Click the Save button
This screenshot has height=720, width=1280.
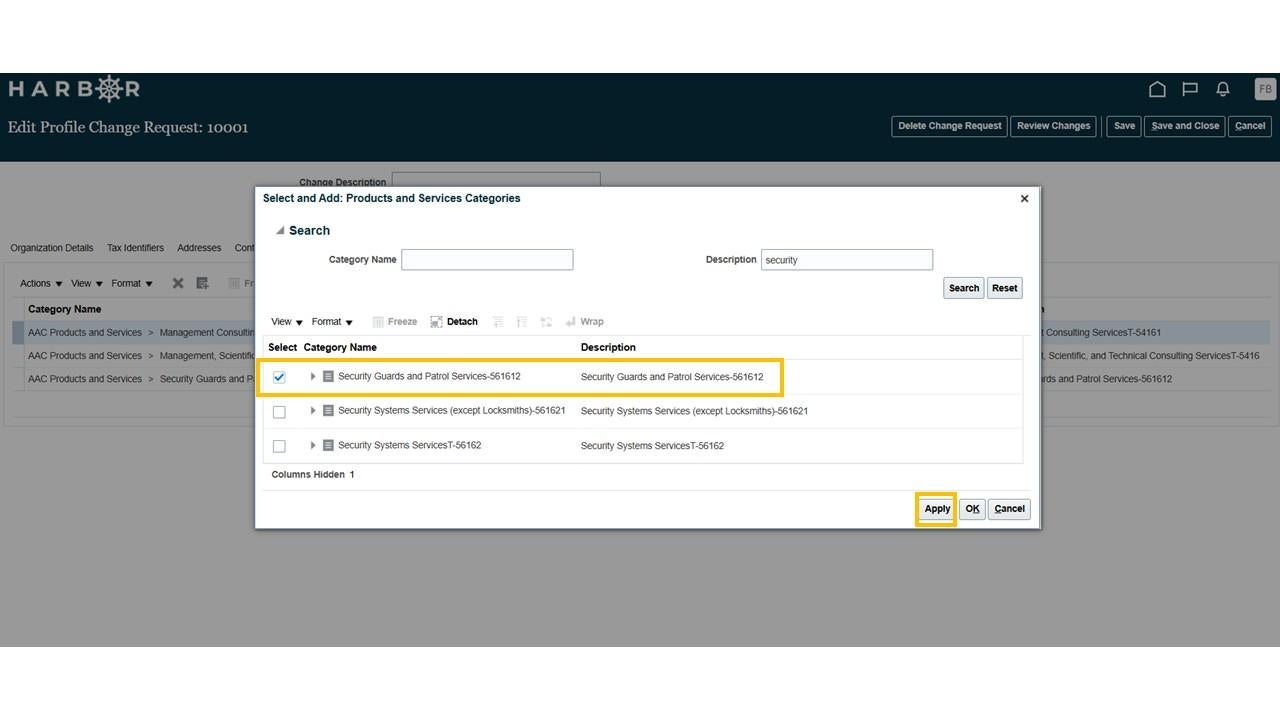coord(1124,126)
